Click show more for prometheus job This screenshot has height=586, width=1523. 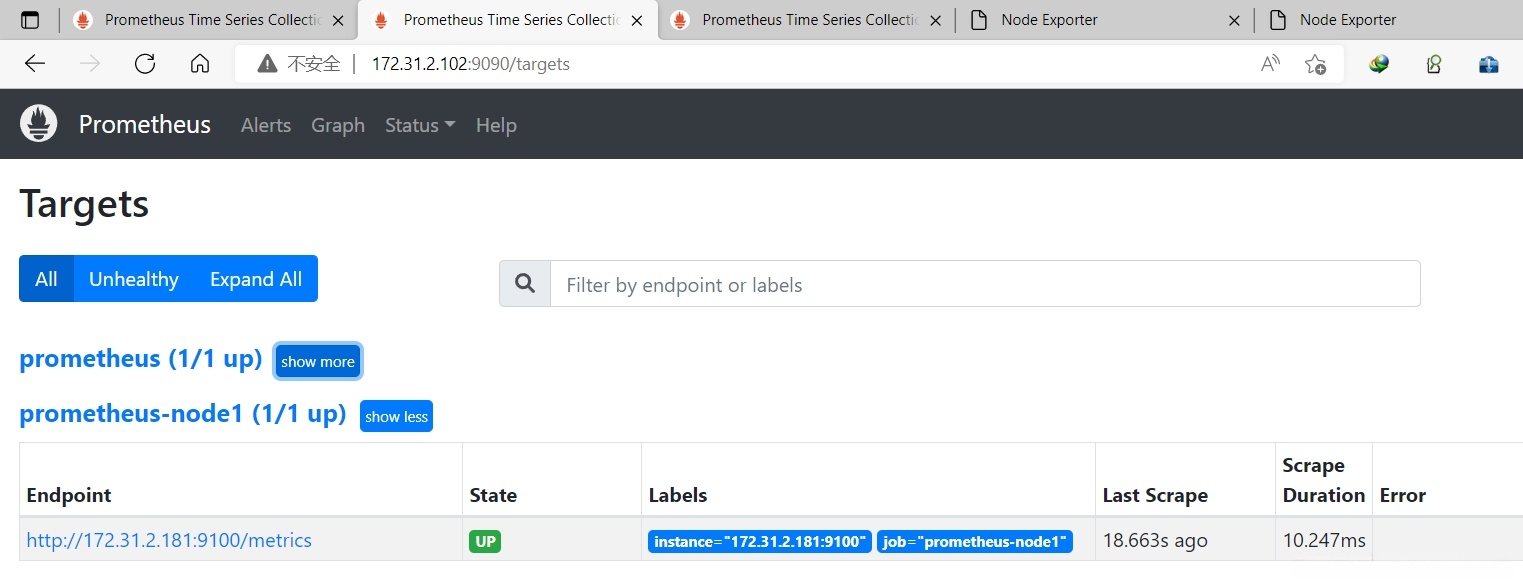tap(318, 362)
